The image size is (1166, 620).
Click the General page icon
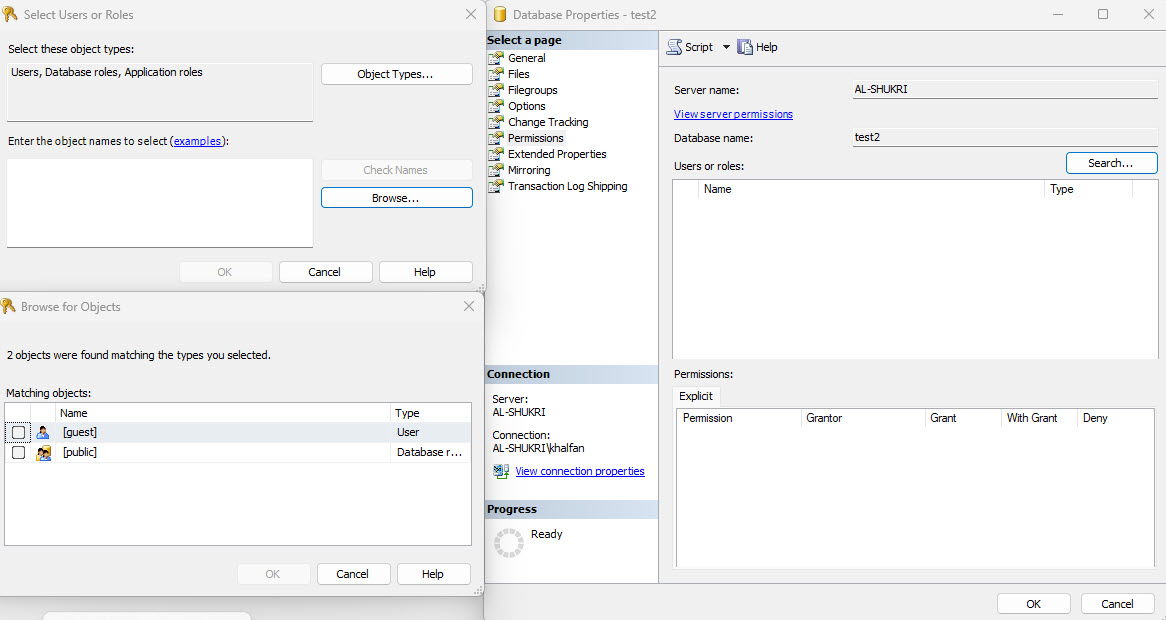(x=495, y=58)
